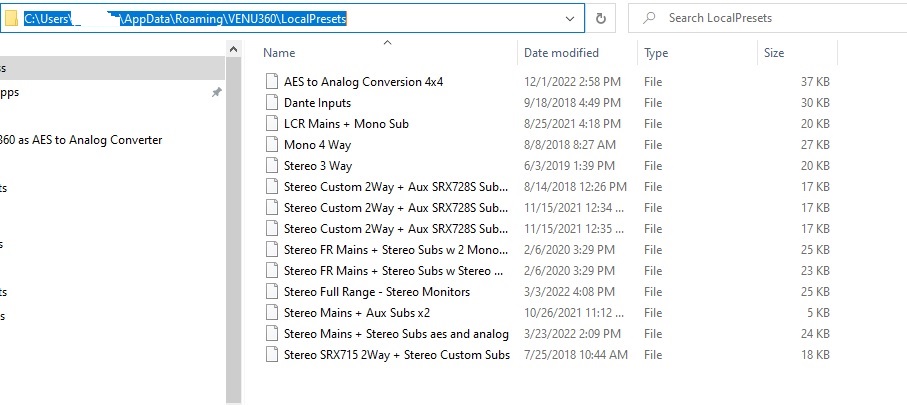Click the date '3/3/2022 4:08 PM'
Screen dimensions: 907x405
tap(569, 292)
